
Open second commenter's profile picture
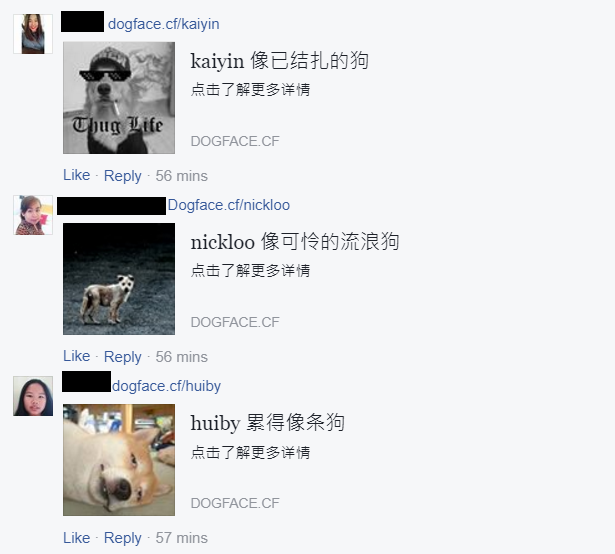pos(33,215)
